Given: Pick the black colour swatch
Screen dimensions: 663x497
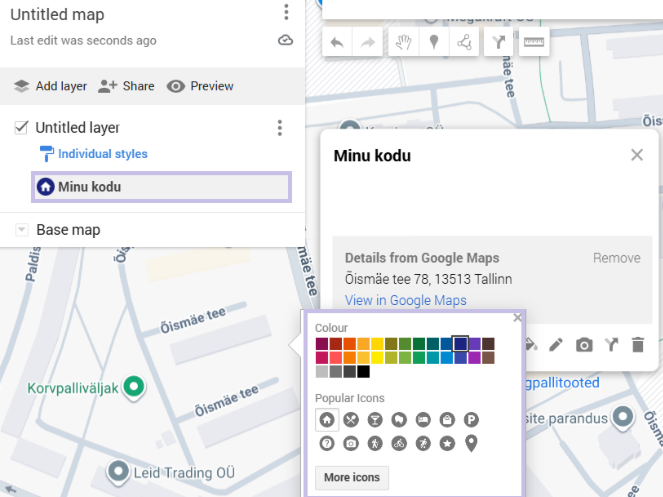Looking at the screenshot, I should (363, 372).
